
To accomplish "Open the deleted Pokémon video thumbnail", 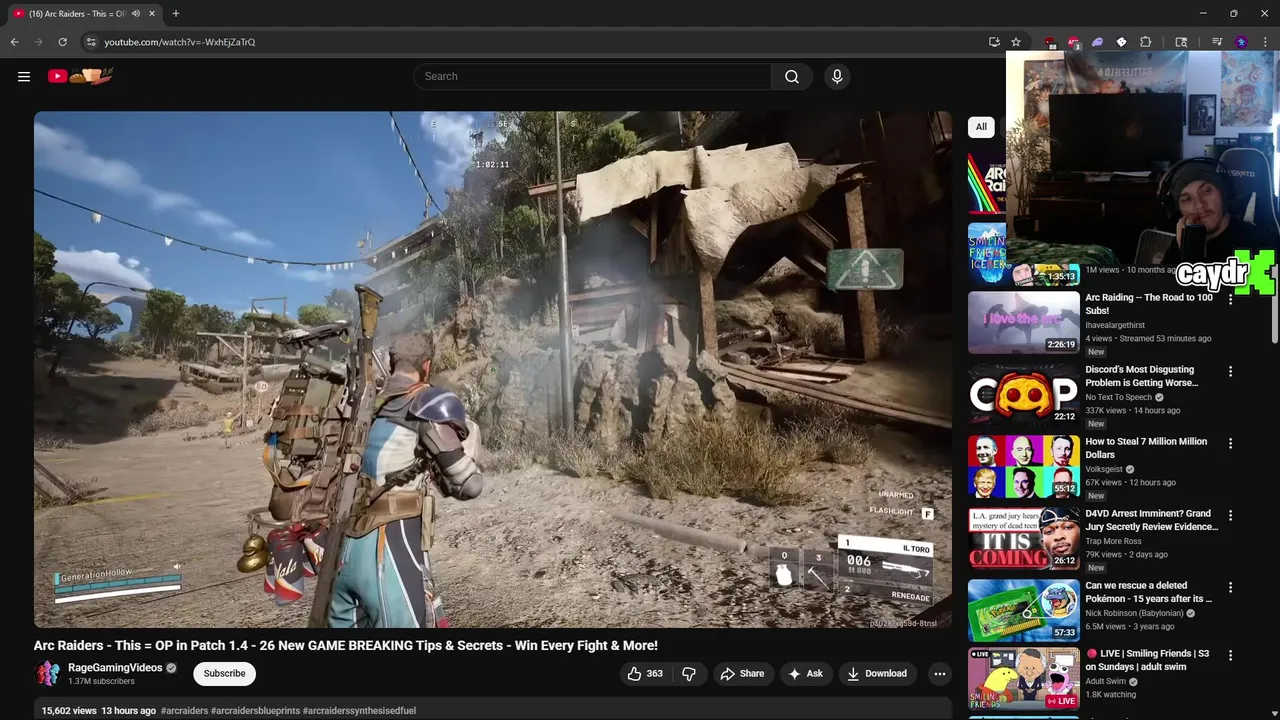I will [x=1024, y=610].
